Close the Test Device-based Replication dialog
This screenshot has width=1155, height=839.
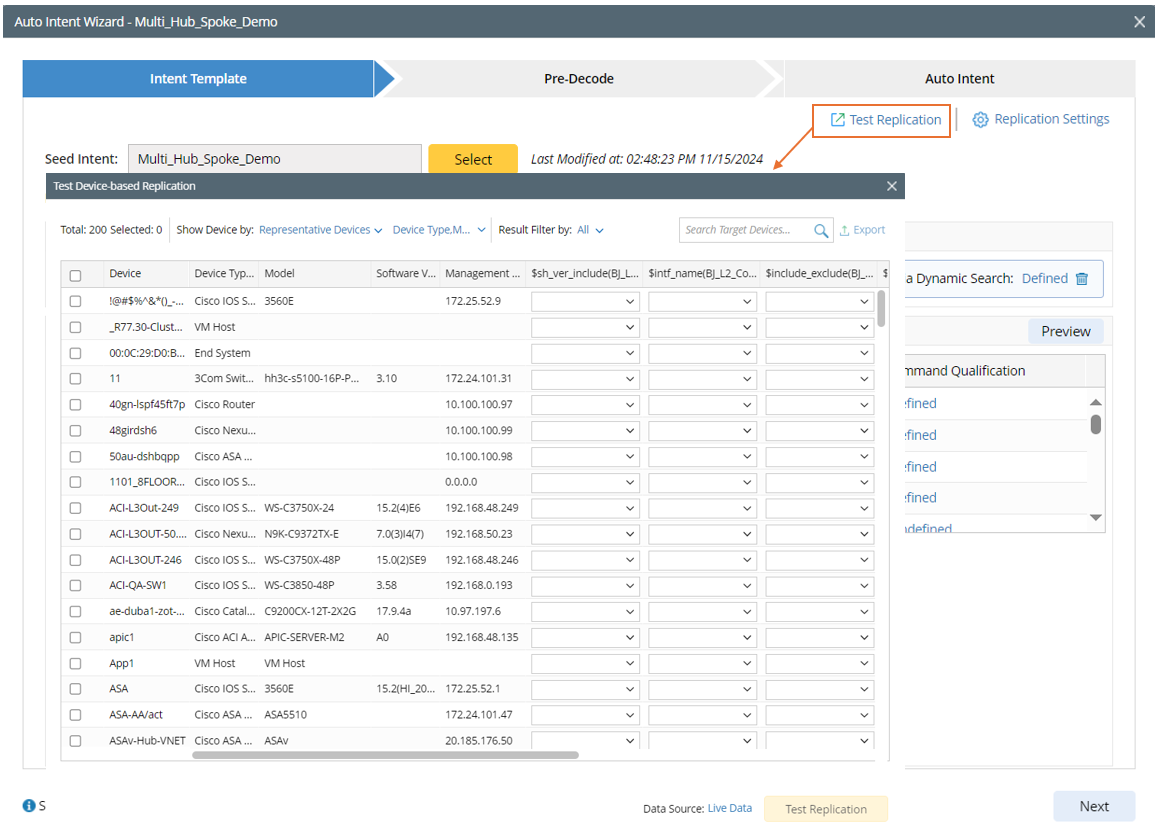892,186
